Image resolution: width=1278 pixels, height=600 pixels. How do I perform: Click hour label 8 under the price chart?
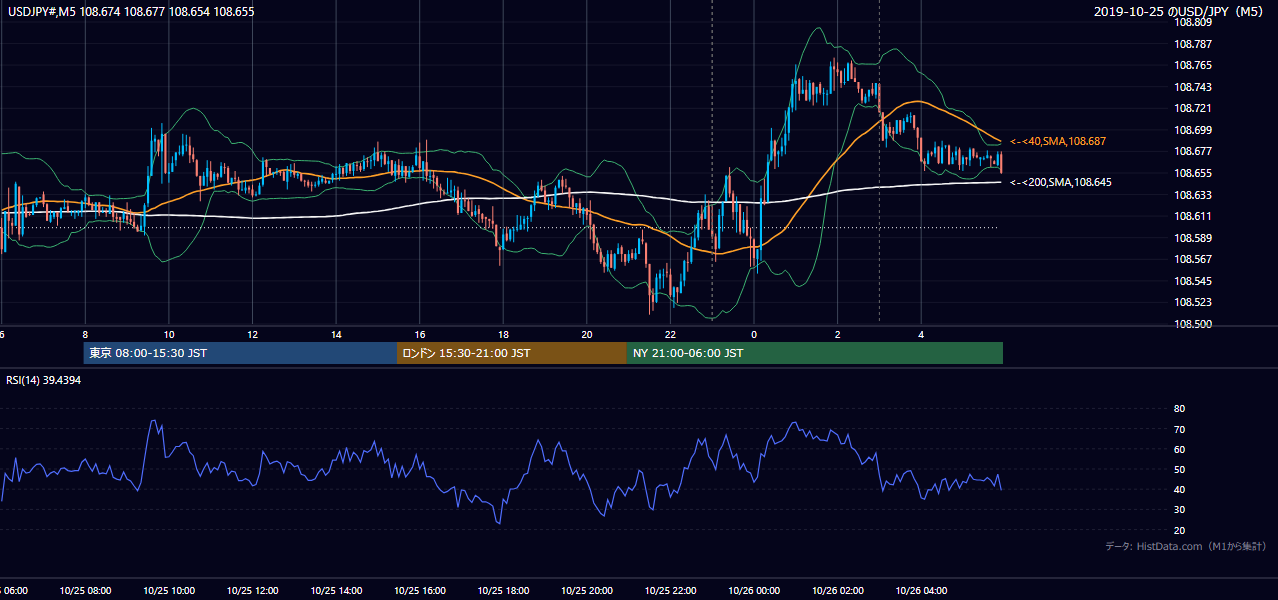(x=85, y=334)
